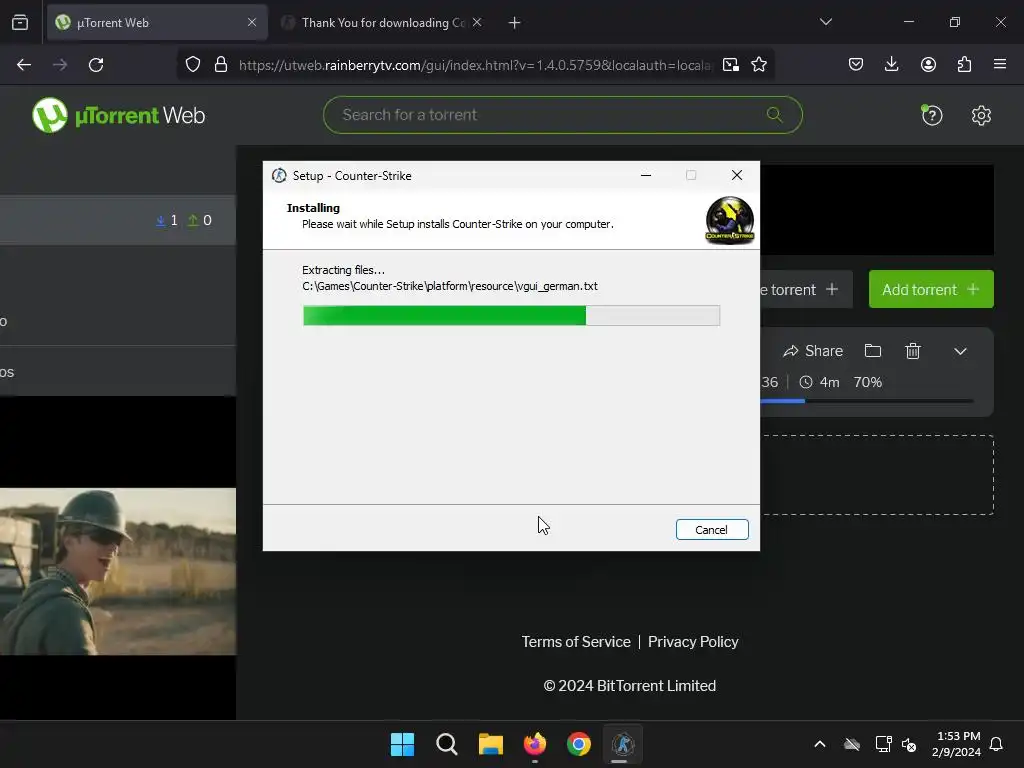Viewport: 1024px width, 768px height.
Task: Reload the current page
Action: coord(96,65)
